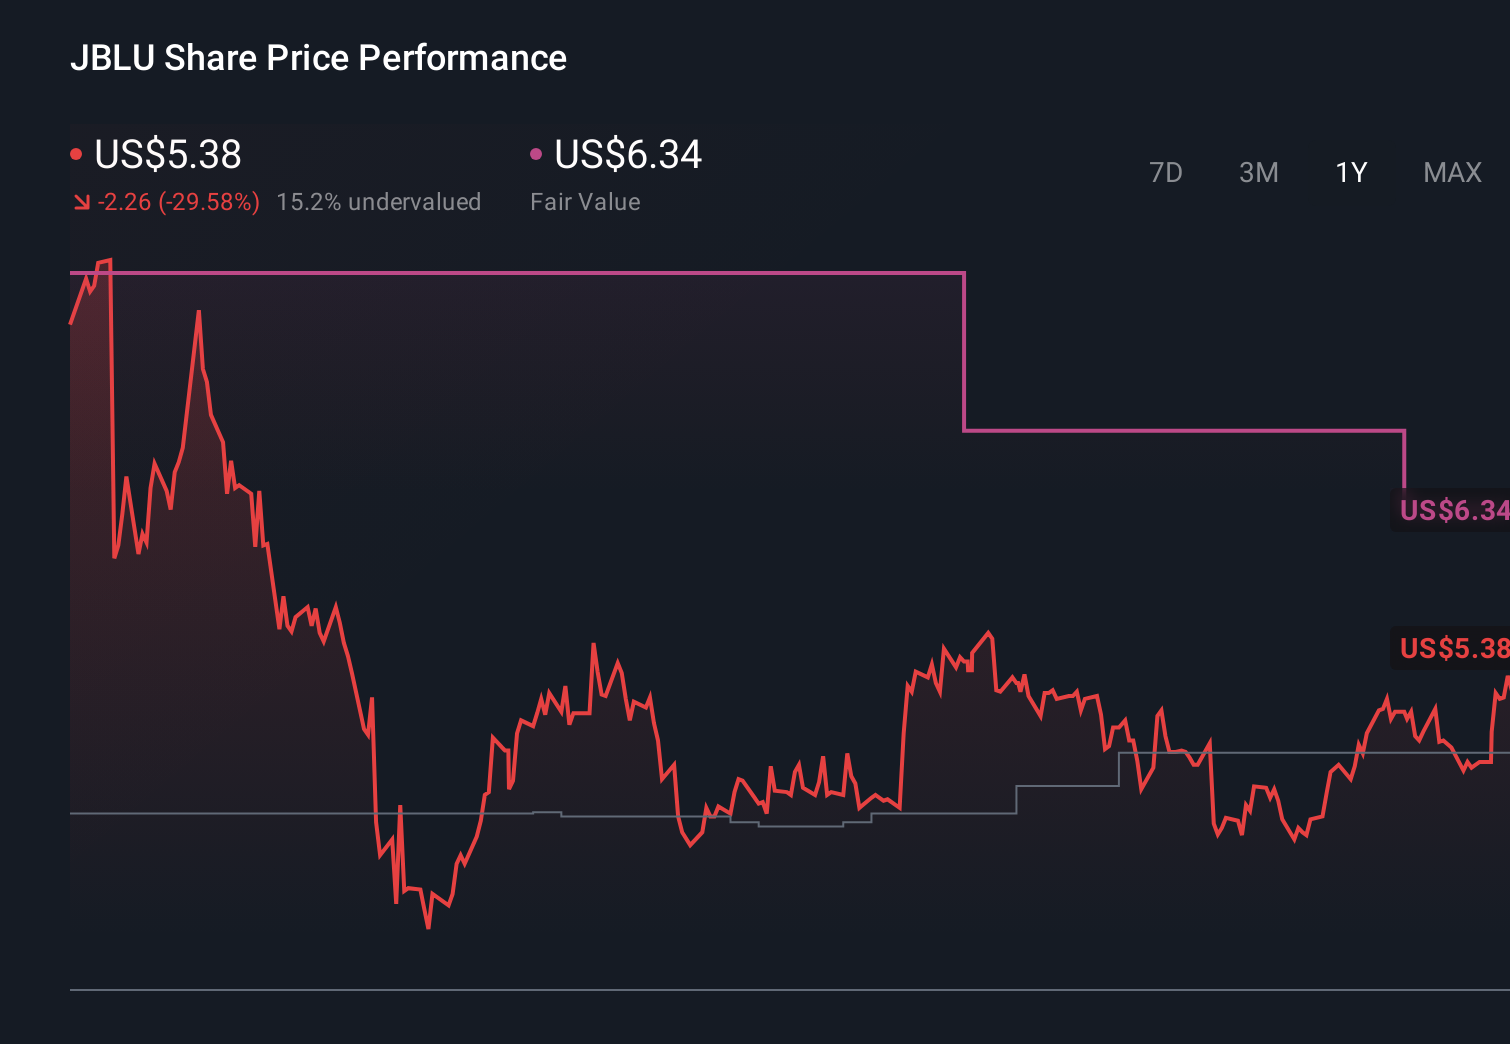Image resolution: width=1510 pixels, height=1044 pixels.
Task: Click the US$6.34 Fair Value heading
Action: (x=626, y=155)
